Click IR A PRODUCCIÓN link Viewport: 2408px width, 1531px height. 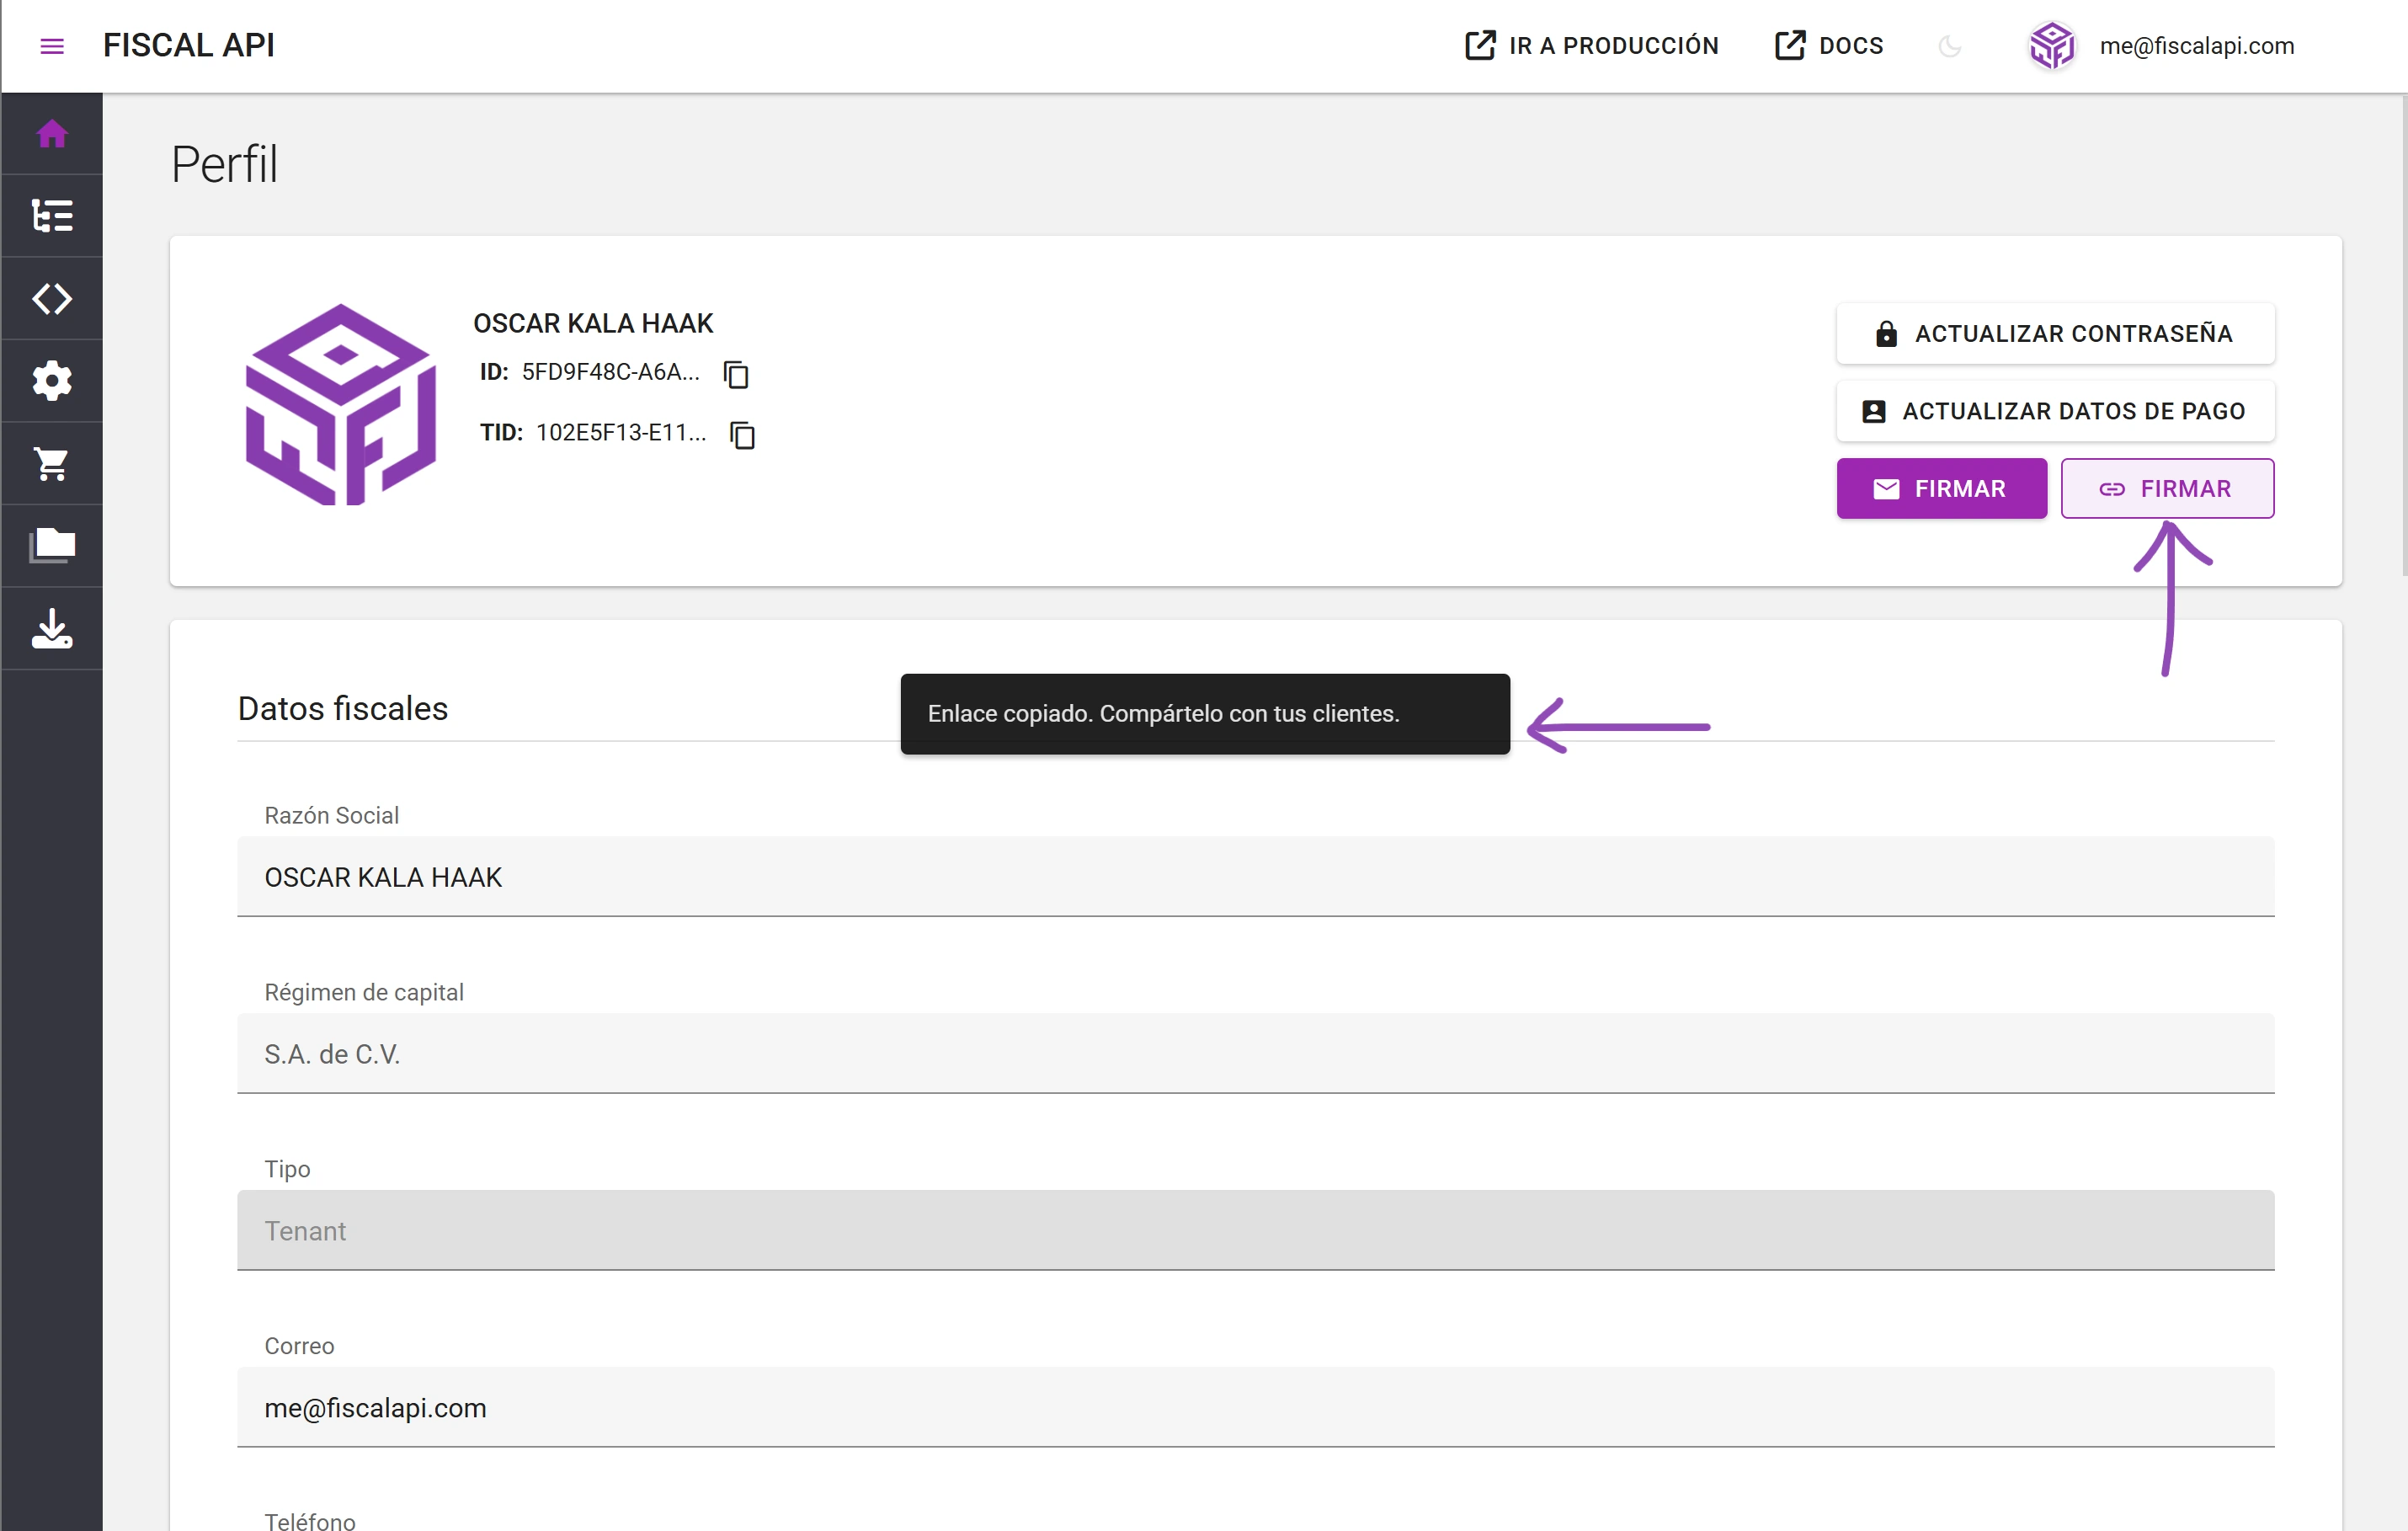coord(1591,46)
